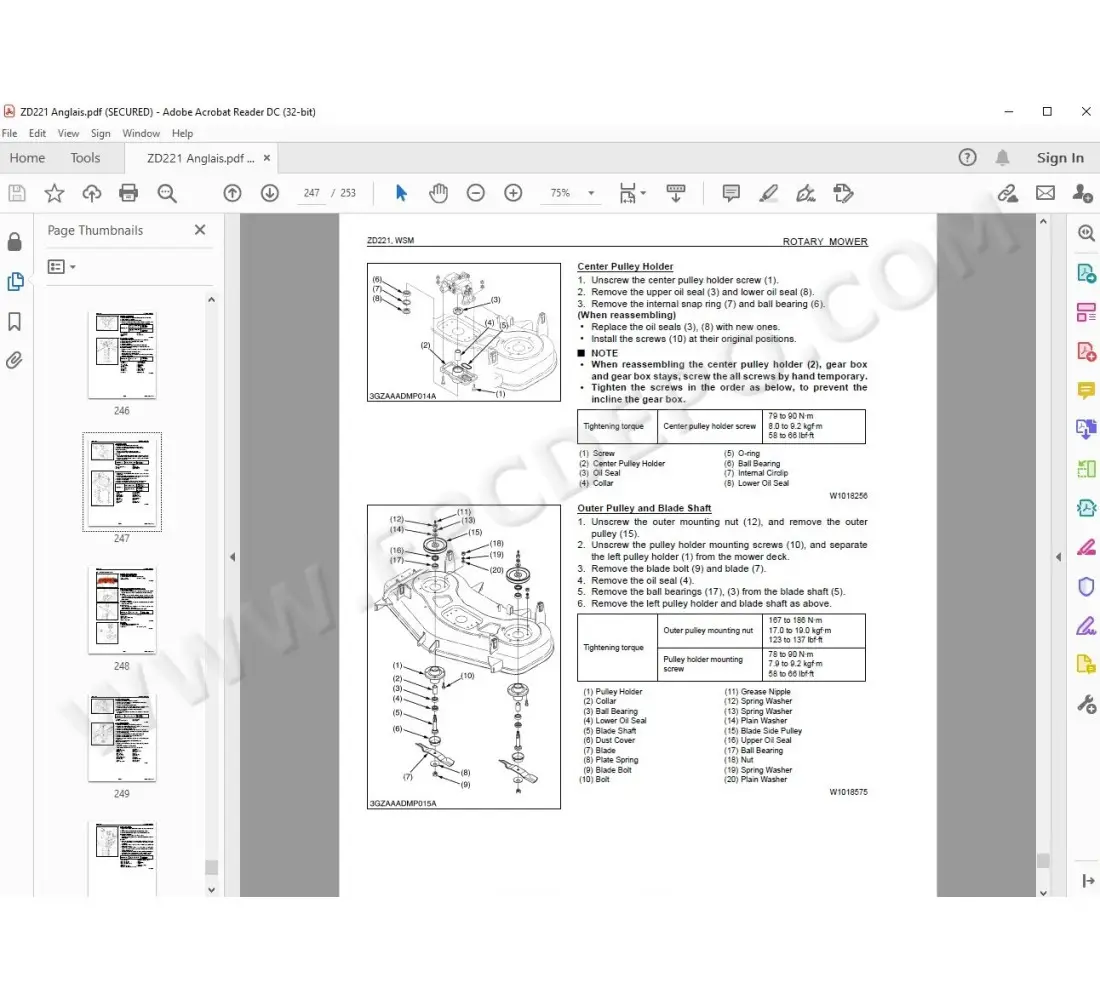
Task: Open the Sign document pen tool
Action: coord(805,193)
